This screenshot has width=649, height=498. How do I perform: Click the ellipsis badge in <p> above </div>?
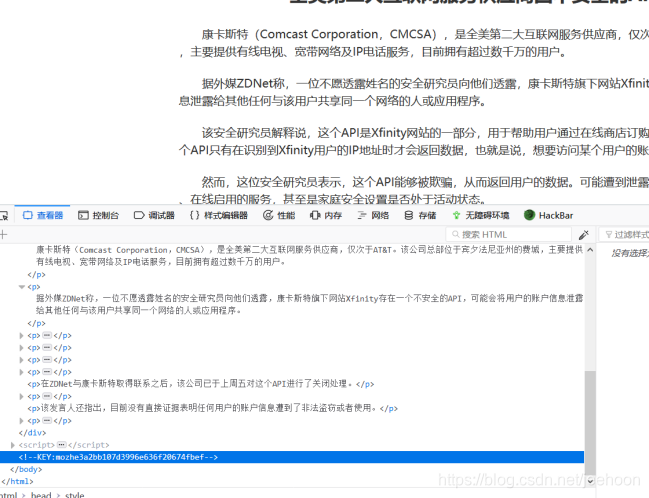47,421
